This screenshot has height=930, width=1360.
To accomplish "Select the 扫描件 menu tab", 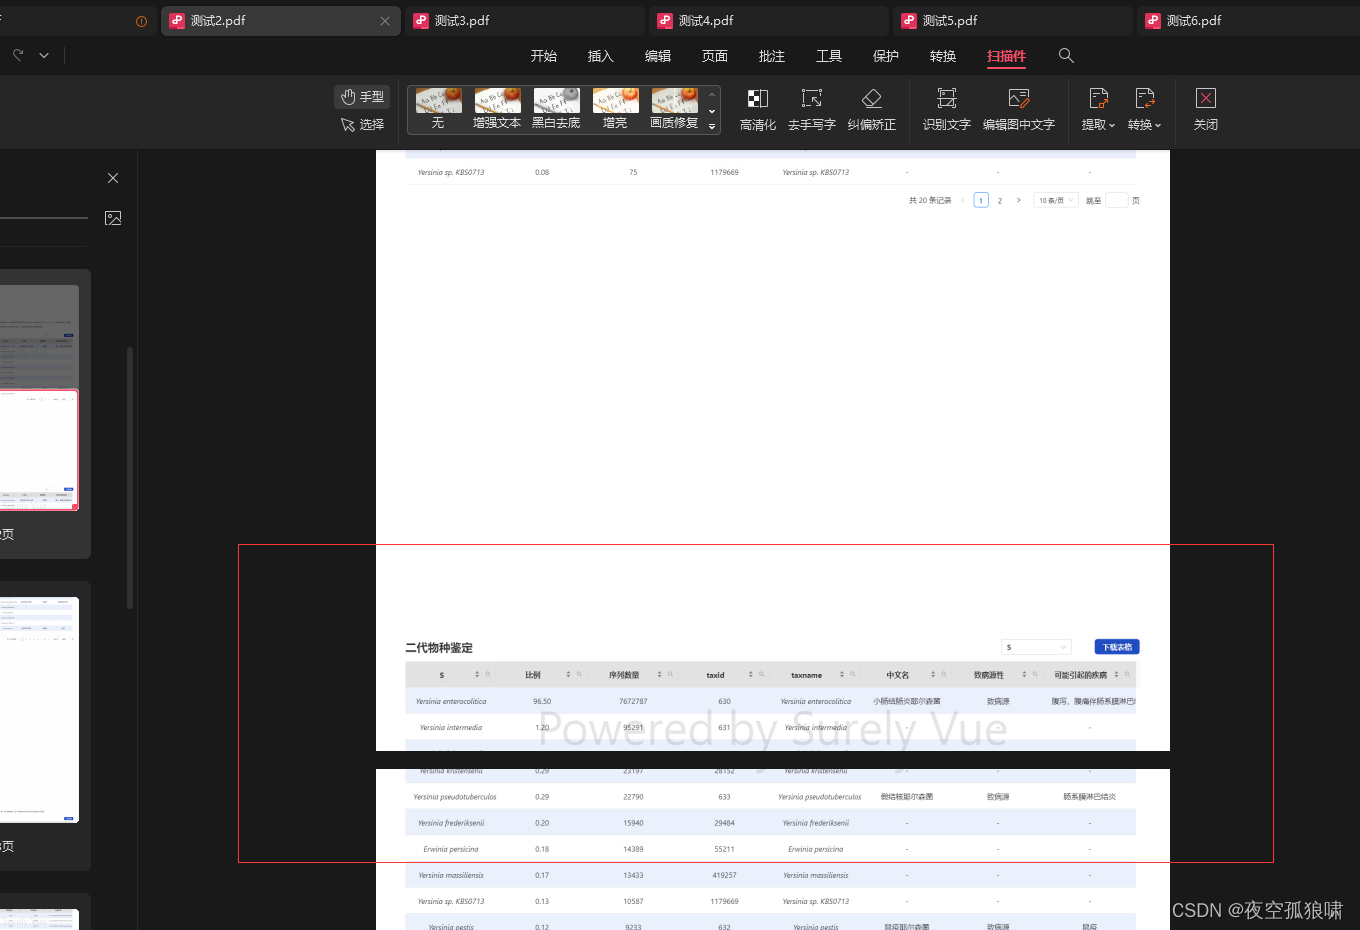I will (1006, 56).
